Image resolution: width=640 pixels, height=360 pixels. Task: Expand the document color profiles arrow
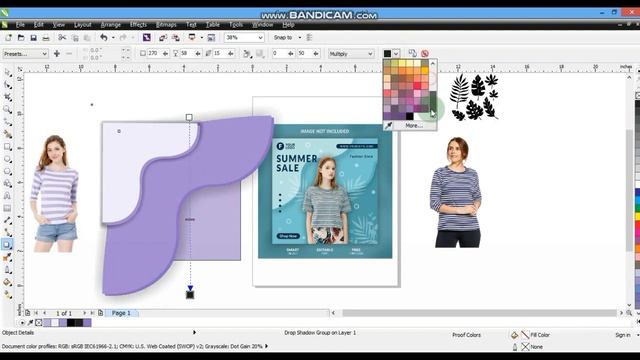[x=267, y=346]
